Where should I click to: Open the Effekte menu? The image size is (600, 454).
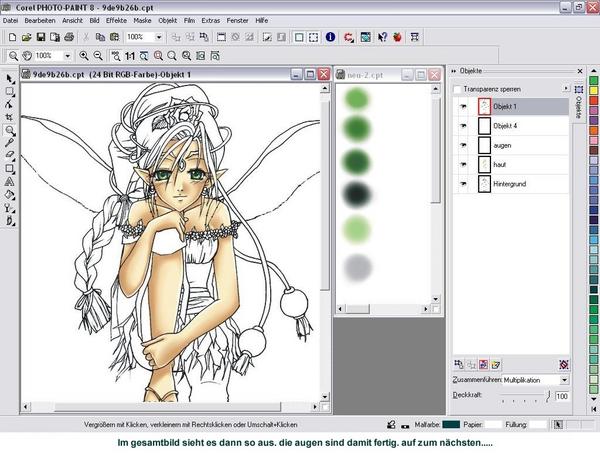[116, 21]
